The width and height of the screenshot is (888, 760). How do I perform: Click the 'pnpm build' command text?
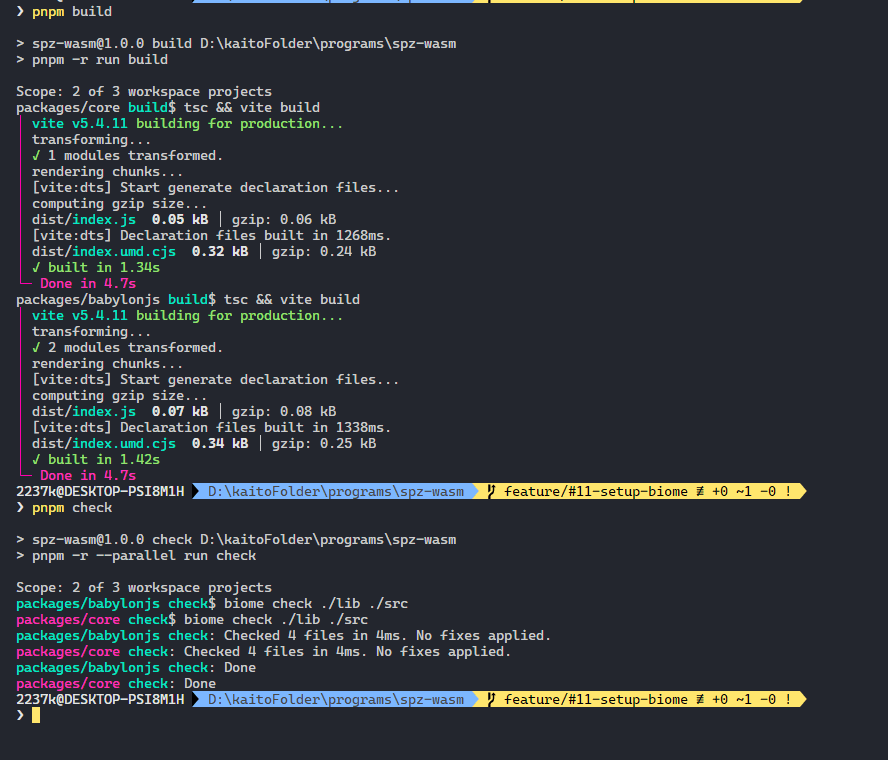pos(72,12)
